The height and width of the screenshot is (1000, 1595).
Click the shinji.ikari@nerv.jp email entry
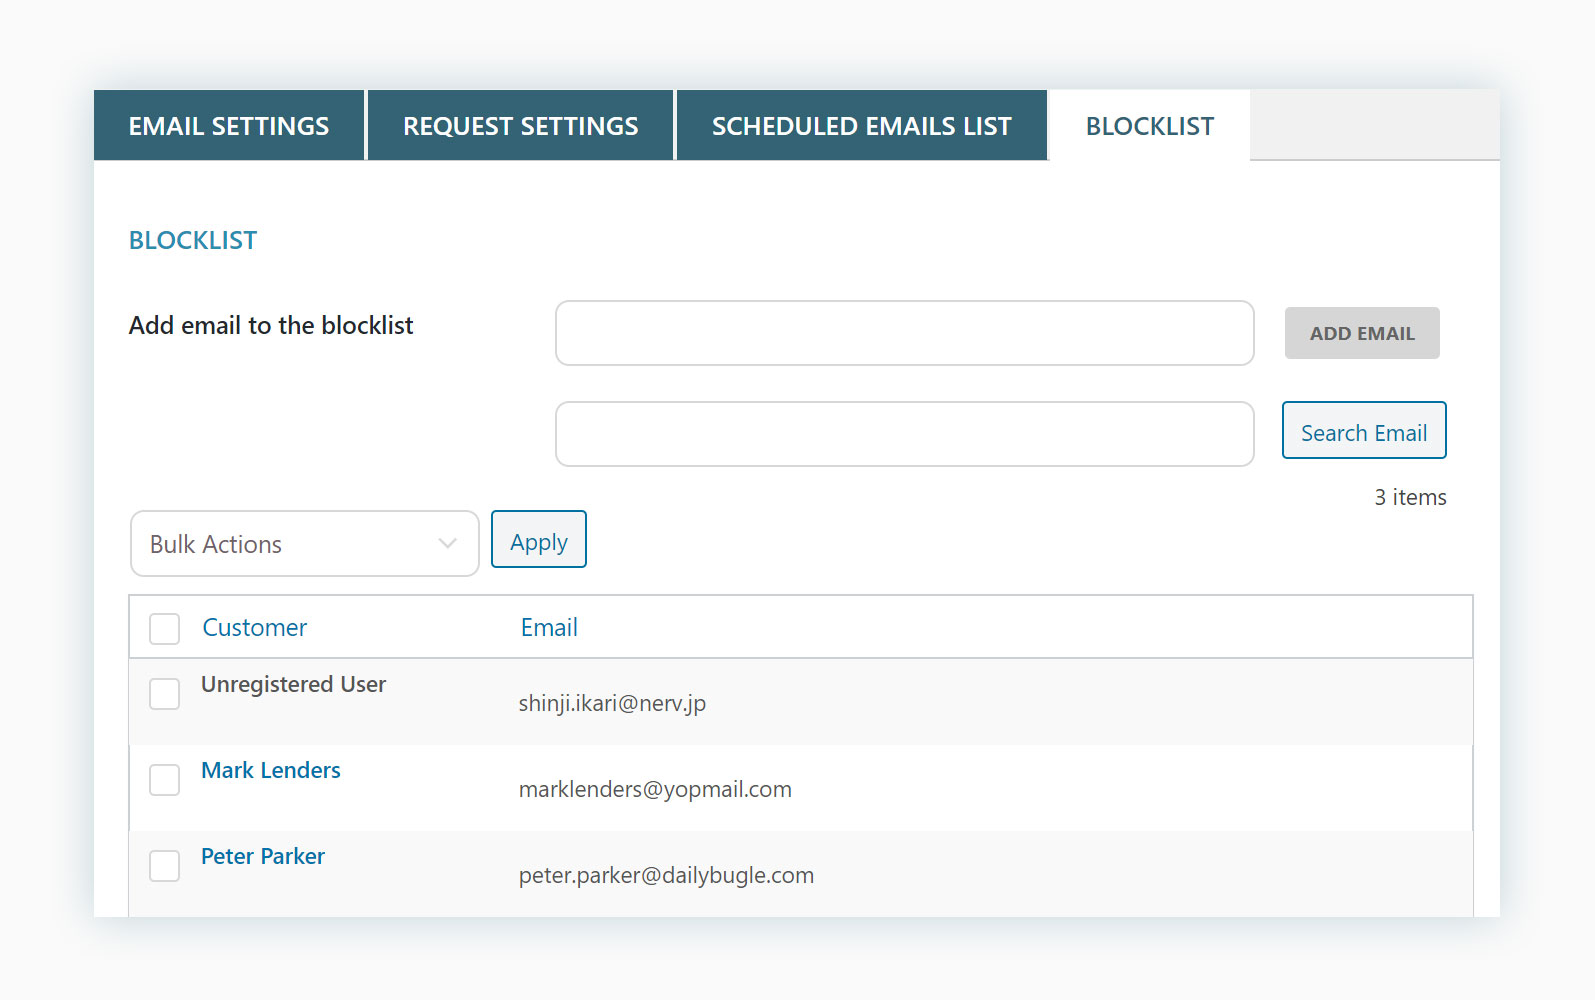[612, 703]
